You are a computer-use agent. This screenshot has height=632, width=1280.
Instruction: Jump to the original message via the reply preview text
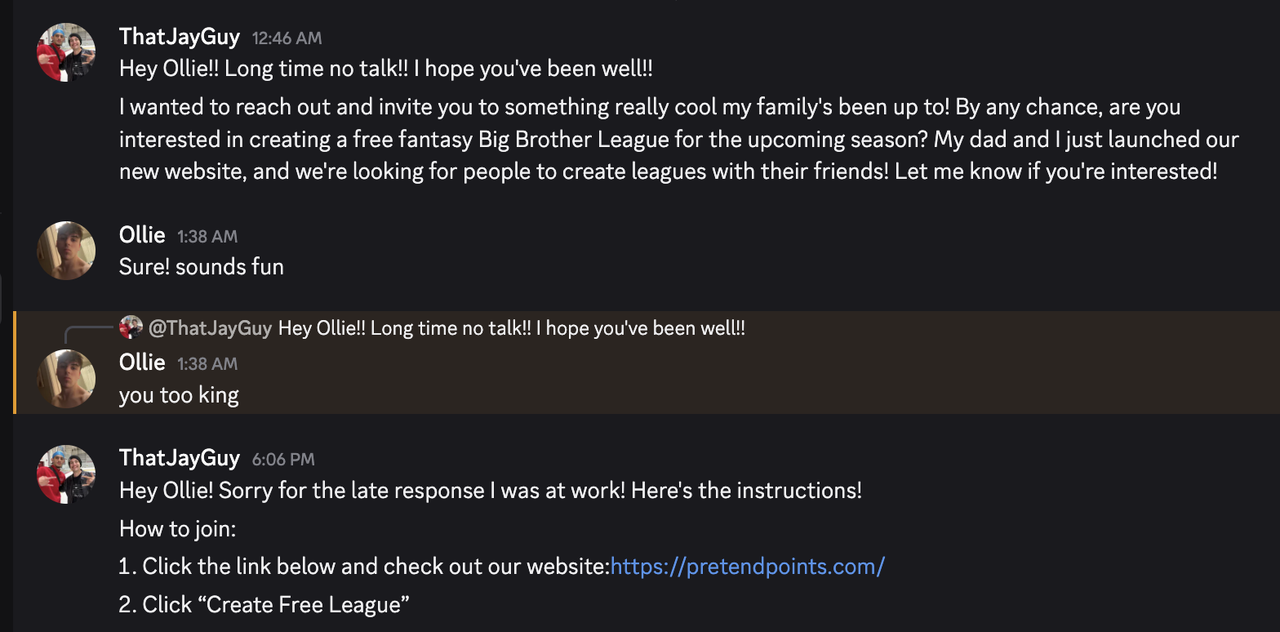coord(511,328)
